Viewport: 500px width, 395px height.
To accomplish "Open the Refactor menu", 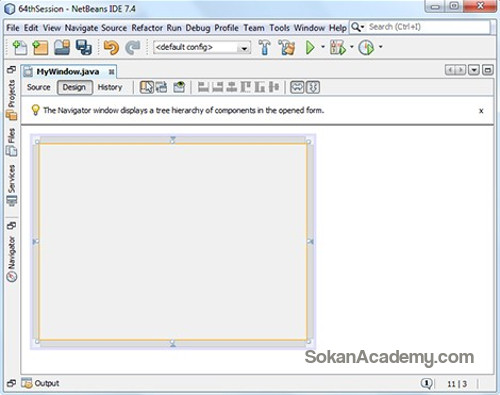I will pos(147,28).
